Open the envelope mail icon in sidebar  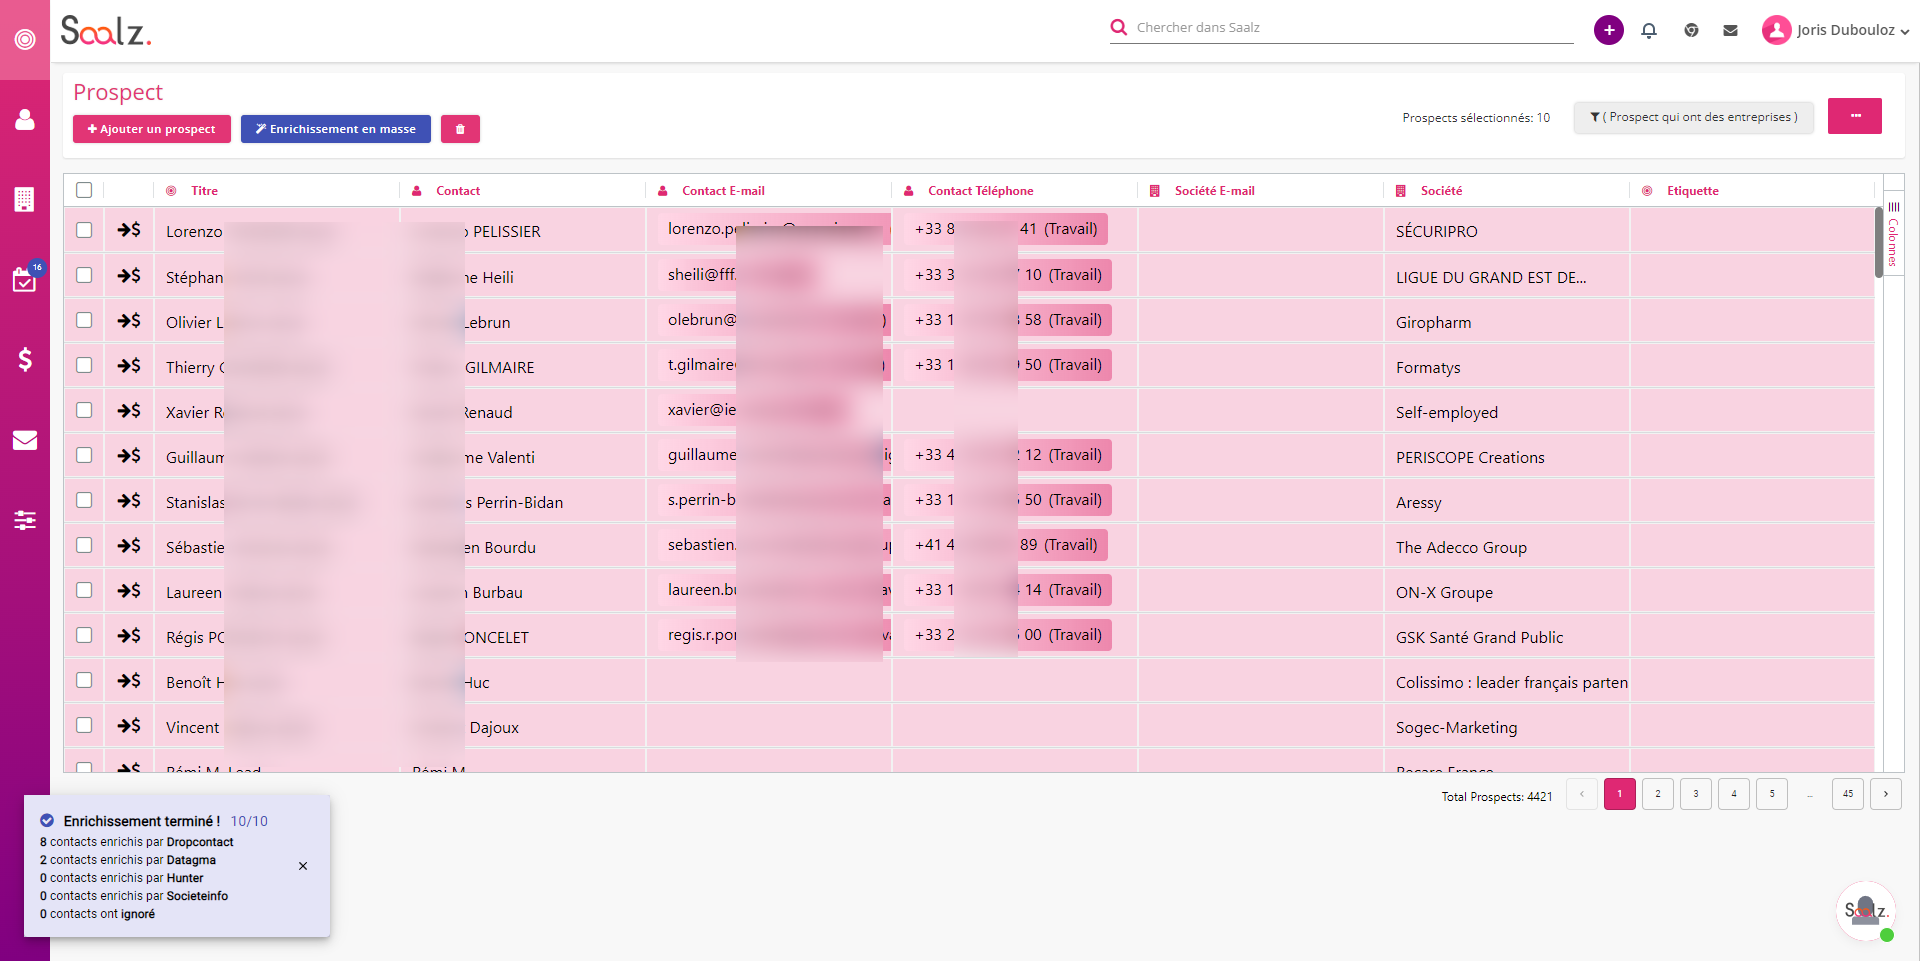click(25, 440)
